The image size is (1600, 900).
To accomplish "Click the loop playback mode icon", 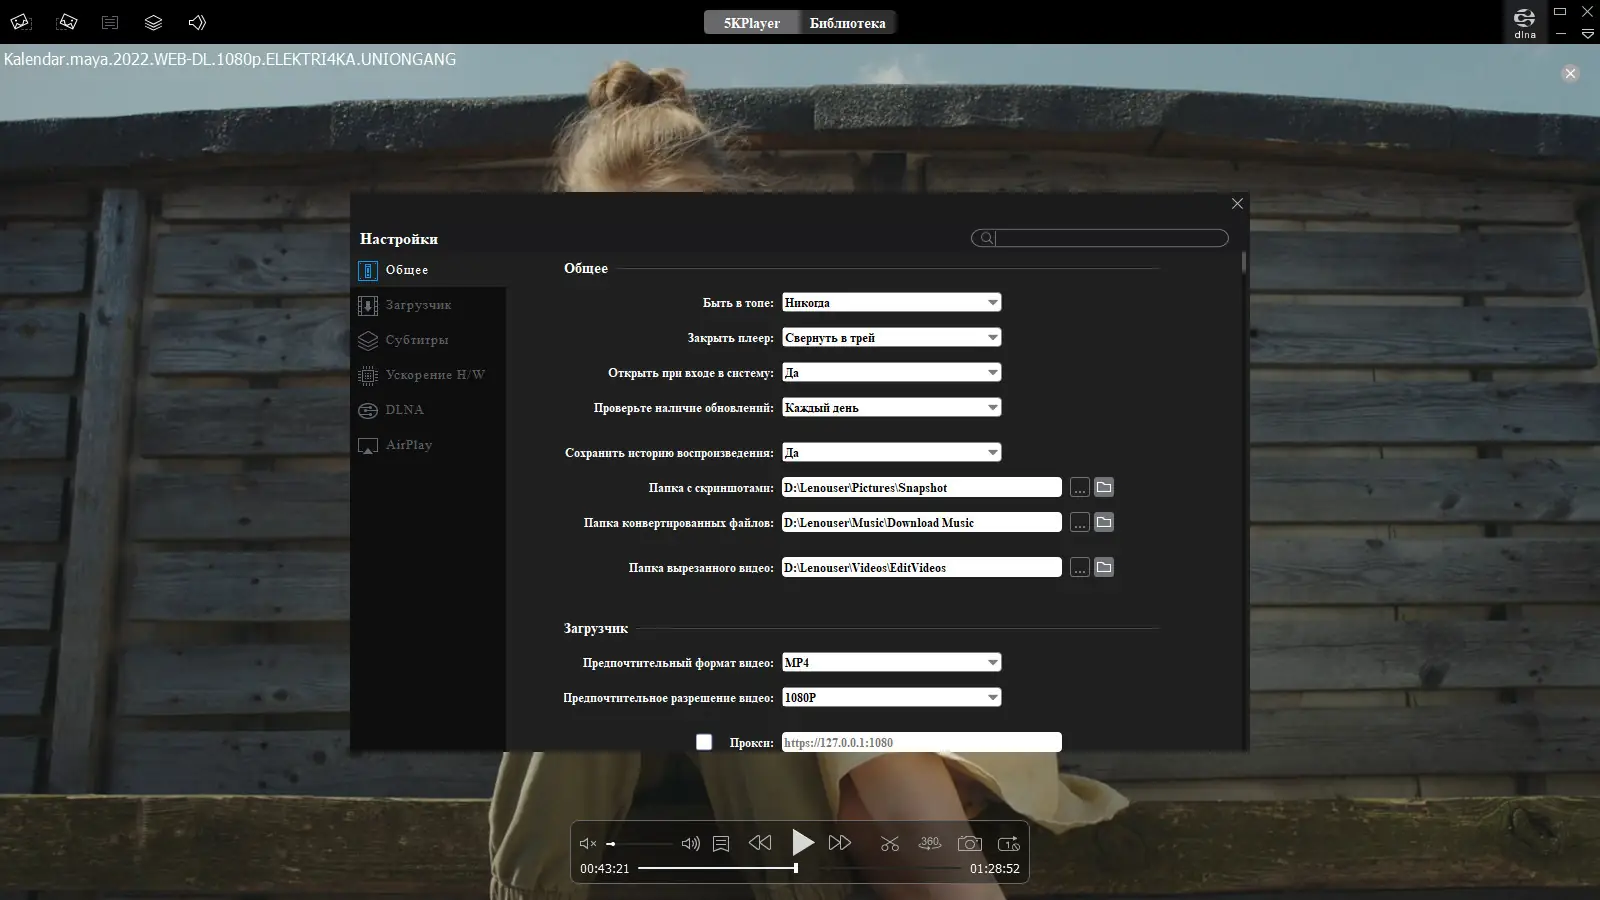I will pyautogui.click(x=1009, y=843).
